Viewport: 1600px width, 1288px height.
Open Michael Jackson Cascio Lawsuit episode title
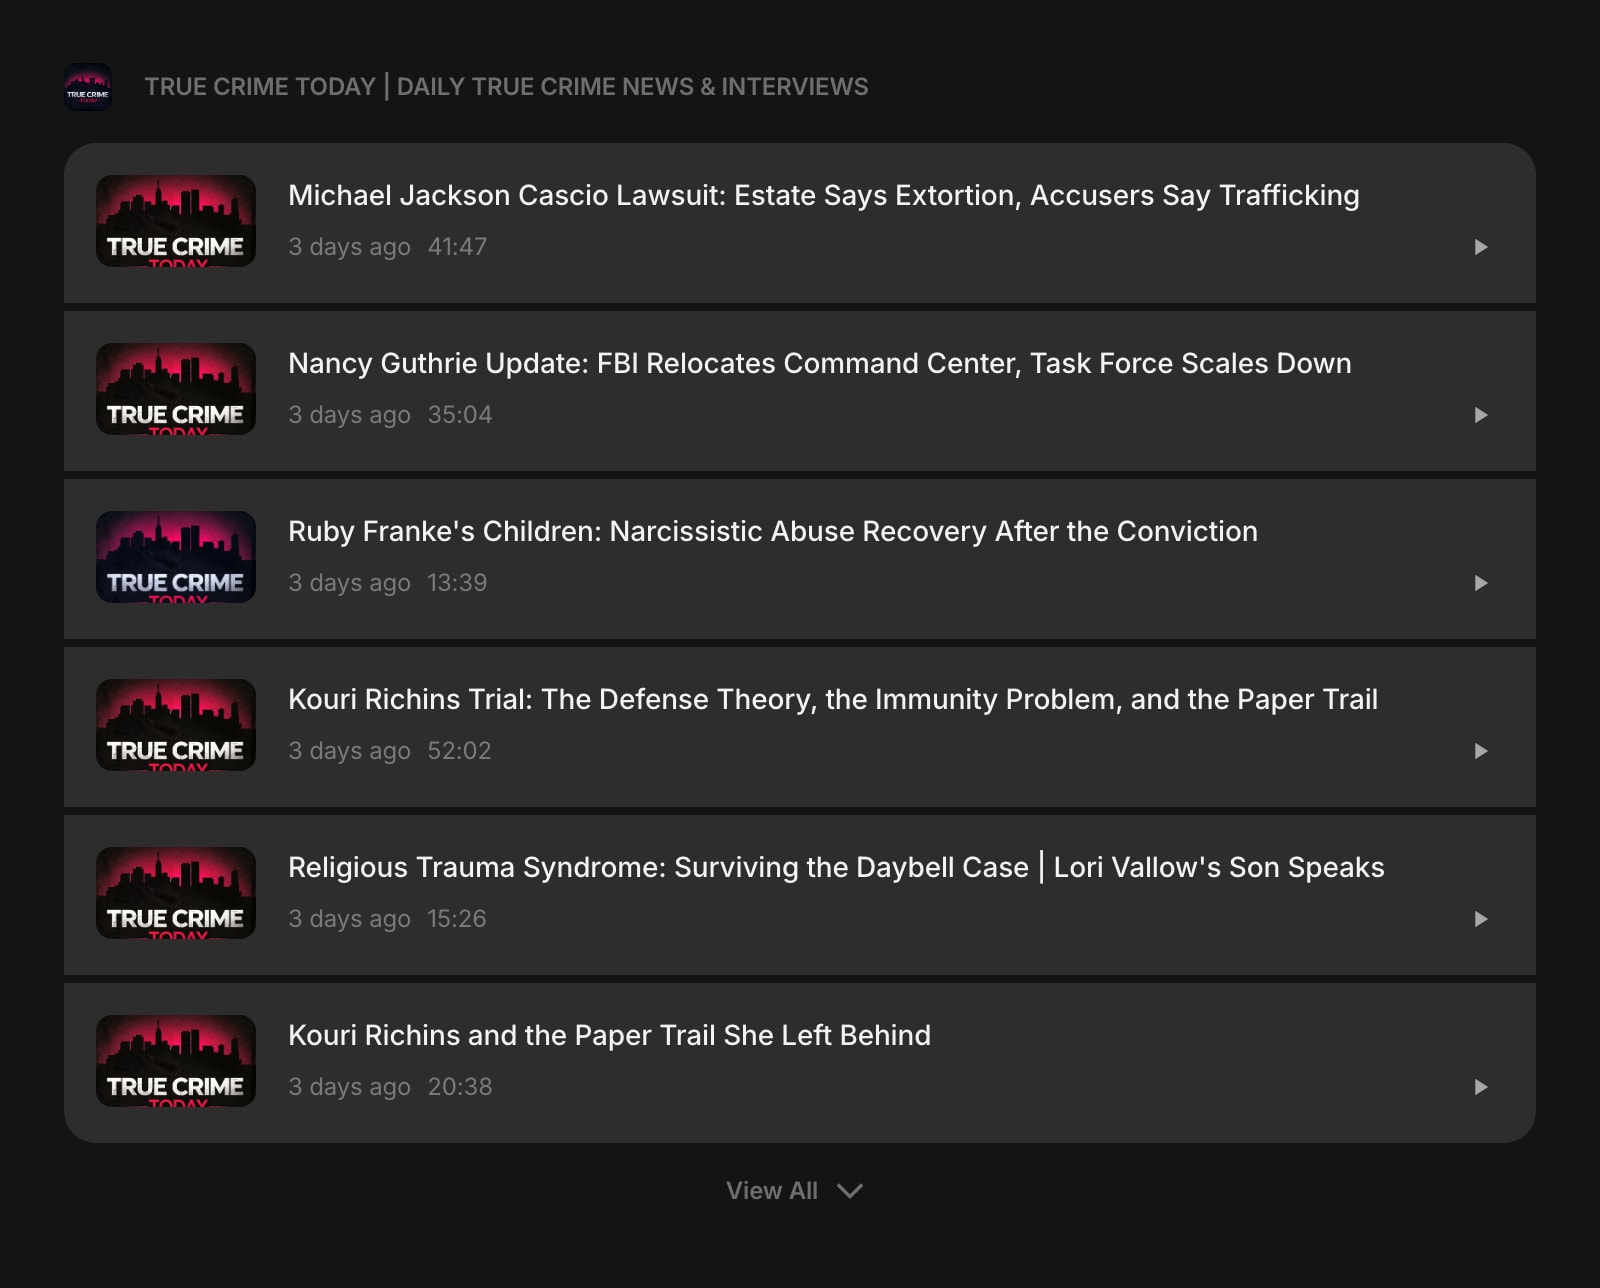click(x=823, y=196)
